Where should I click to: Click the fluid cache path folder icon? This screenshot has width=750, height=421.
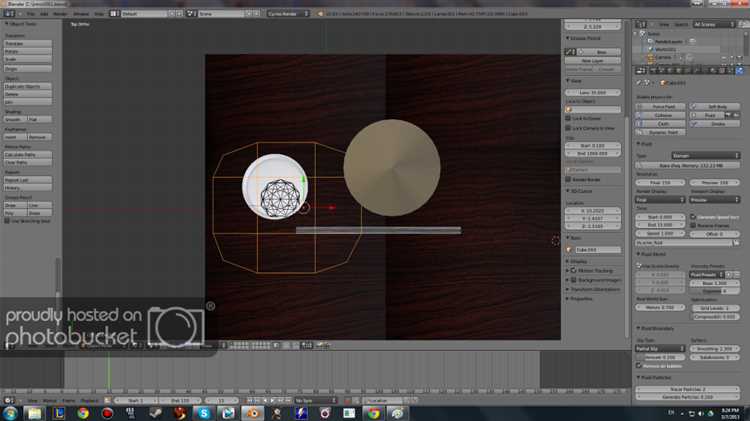click(x=736, y=243)
